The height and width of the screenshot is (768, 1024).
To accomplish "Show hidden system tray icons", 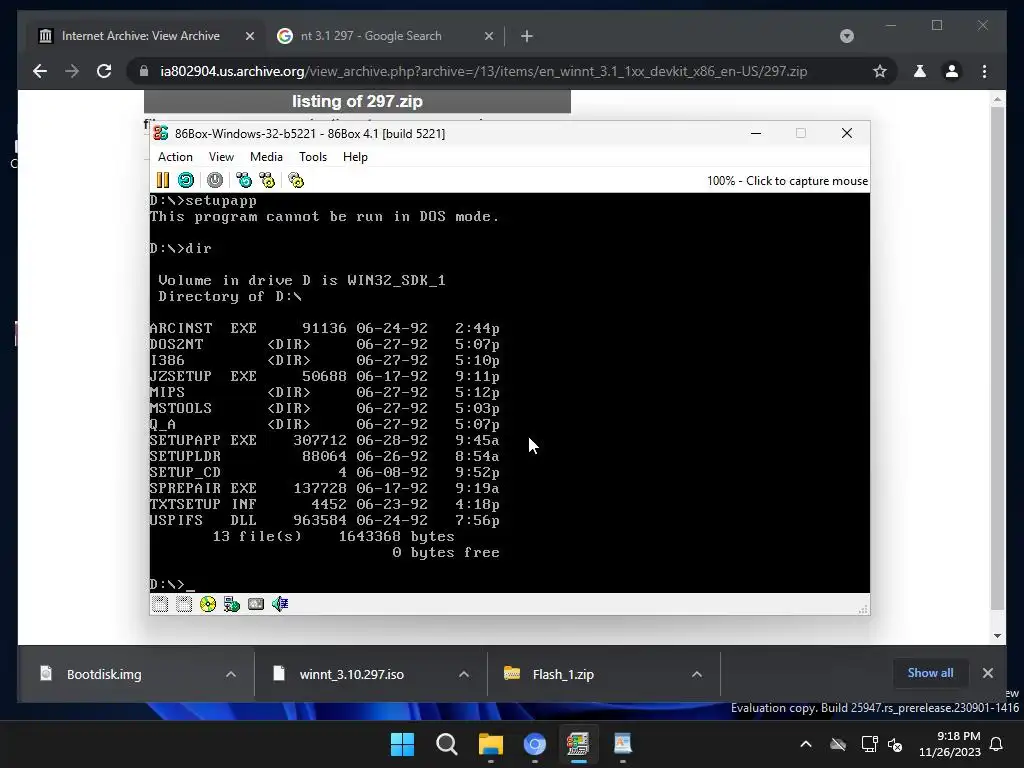I will pyautogui.click(x=806, y=744).
